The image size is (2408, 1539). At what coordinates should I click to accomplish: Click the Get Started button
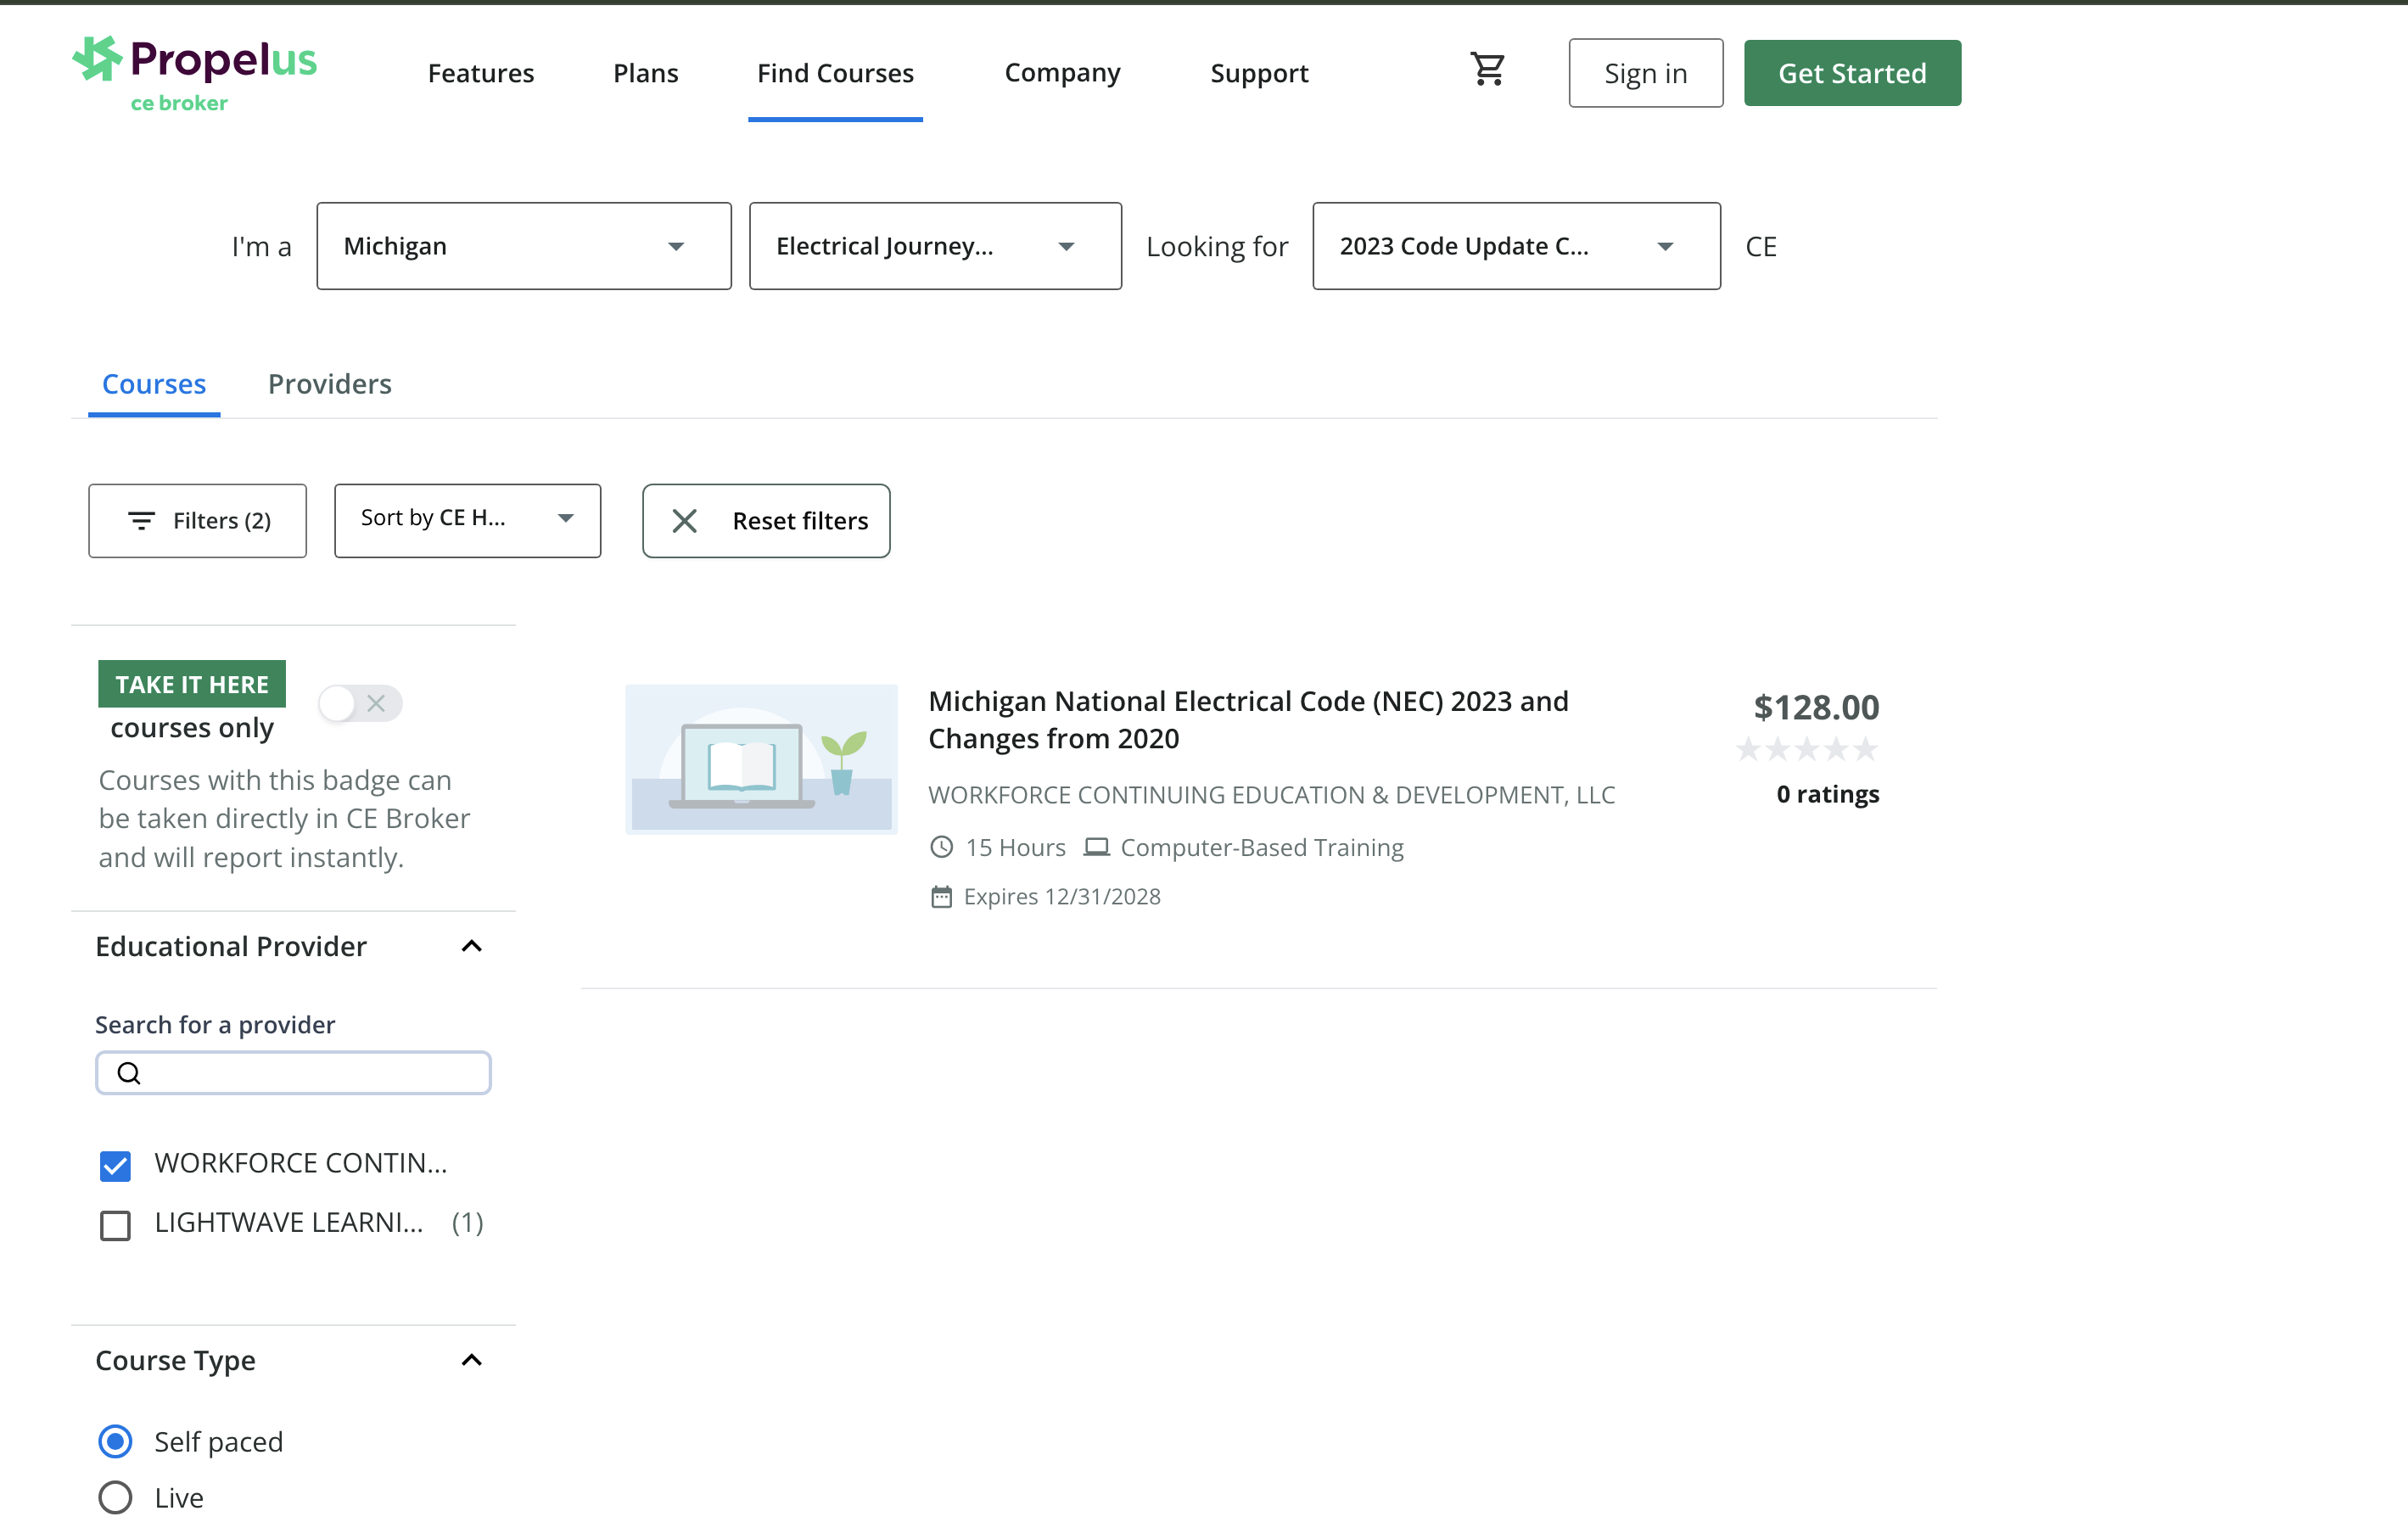click(x=1851, y=73)
